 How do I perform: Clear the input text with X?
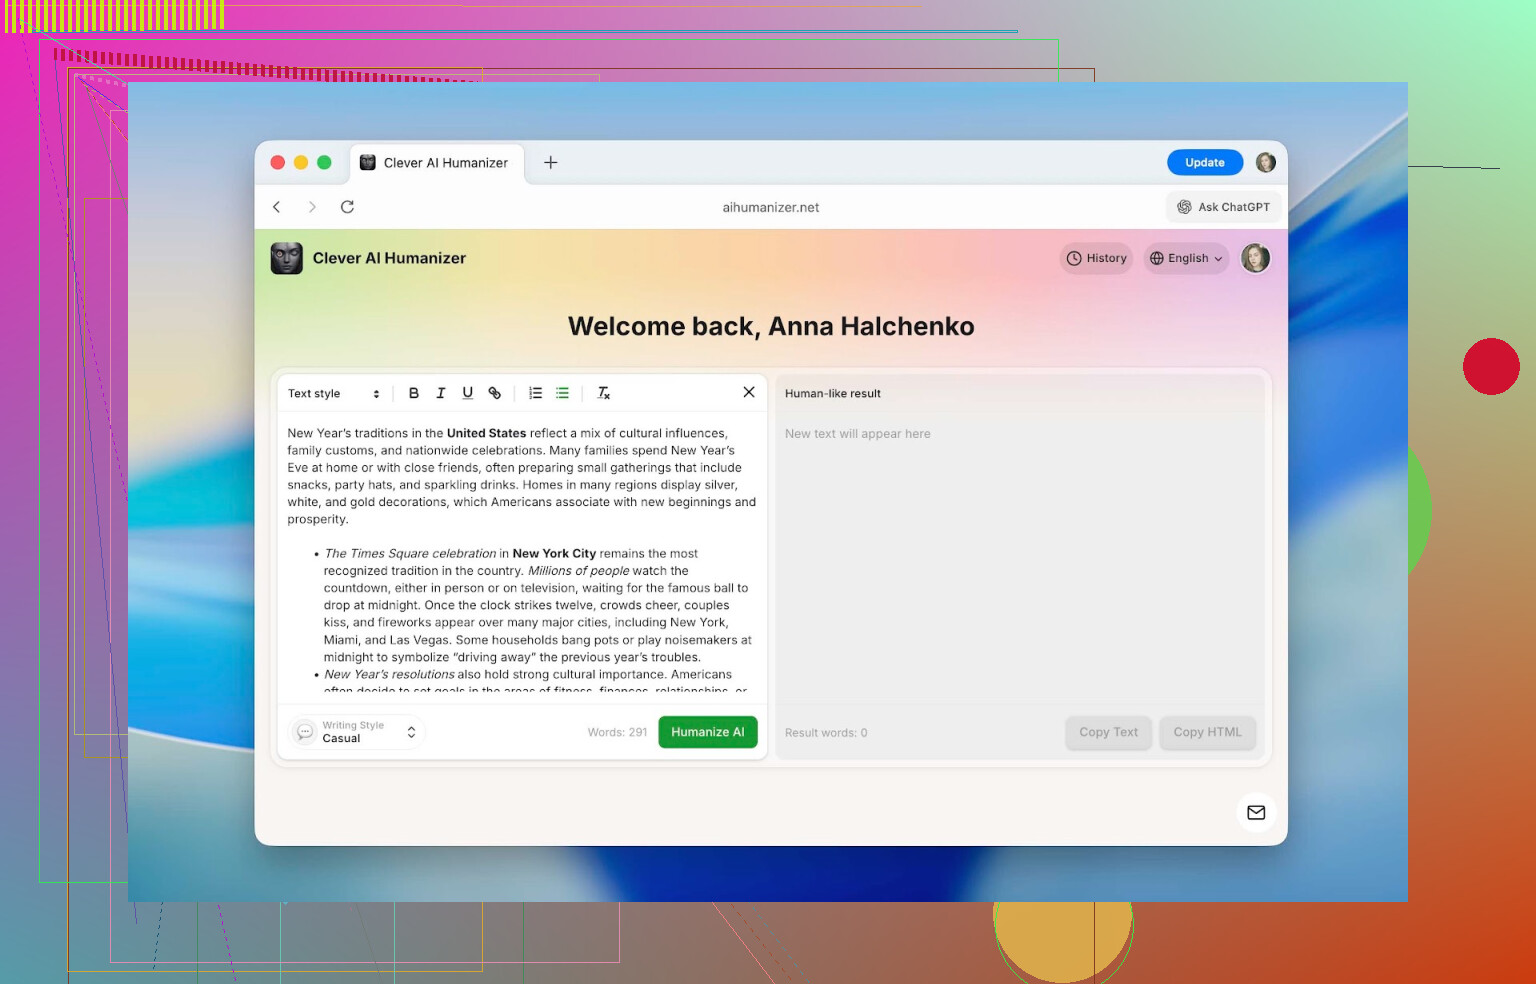(x=748, y=392)
